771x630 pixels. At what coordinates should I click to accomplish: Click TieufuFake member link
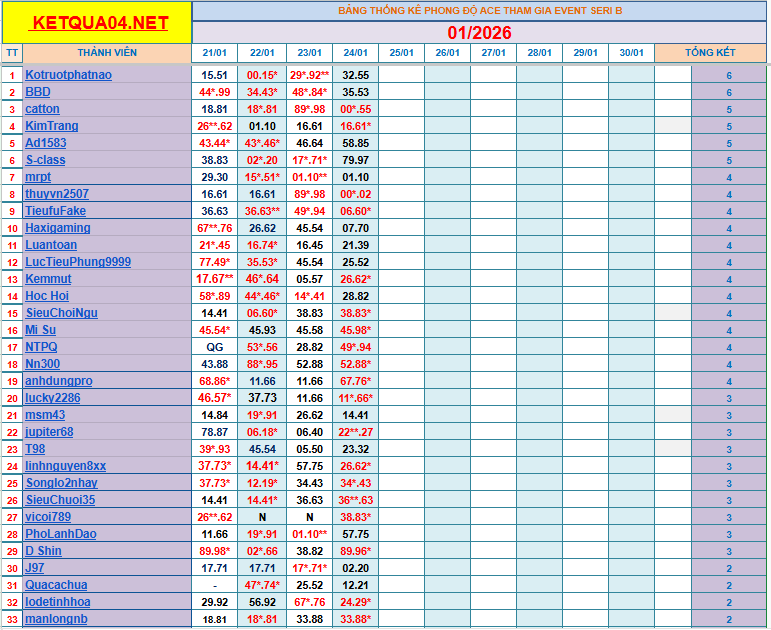56,211
